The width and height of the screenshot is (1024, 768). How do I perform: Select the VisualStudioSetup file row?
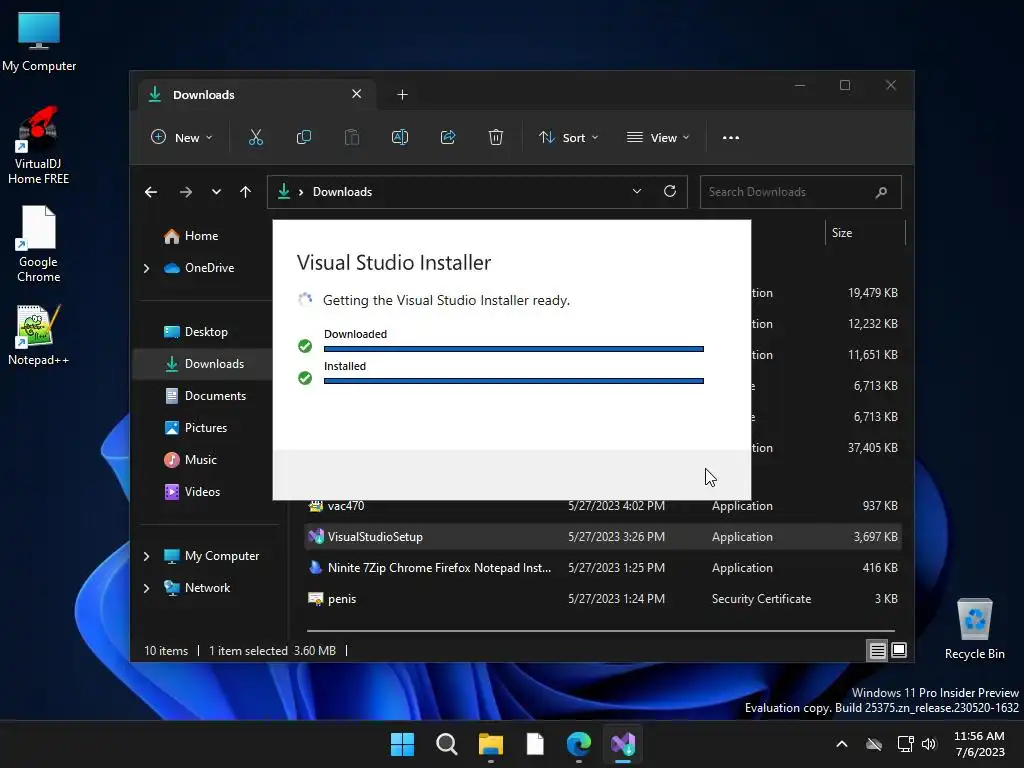(x=603, y=537)
